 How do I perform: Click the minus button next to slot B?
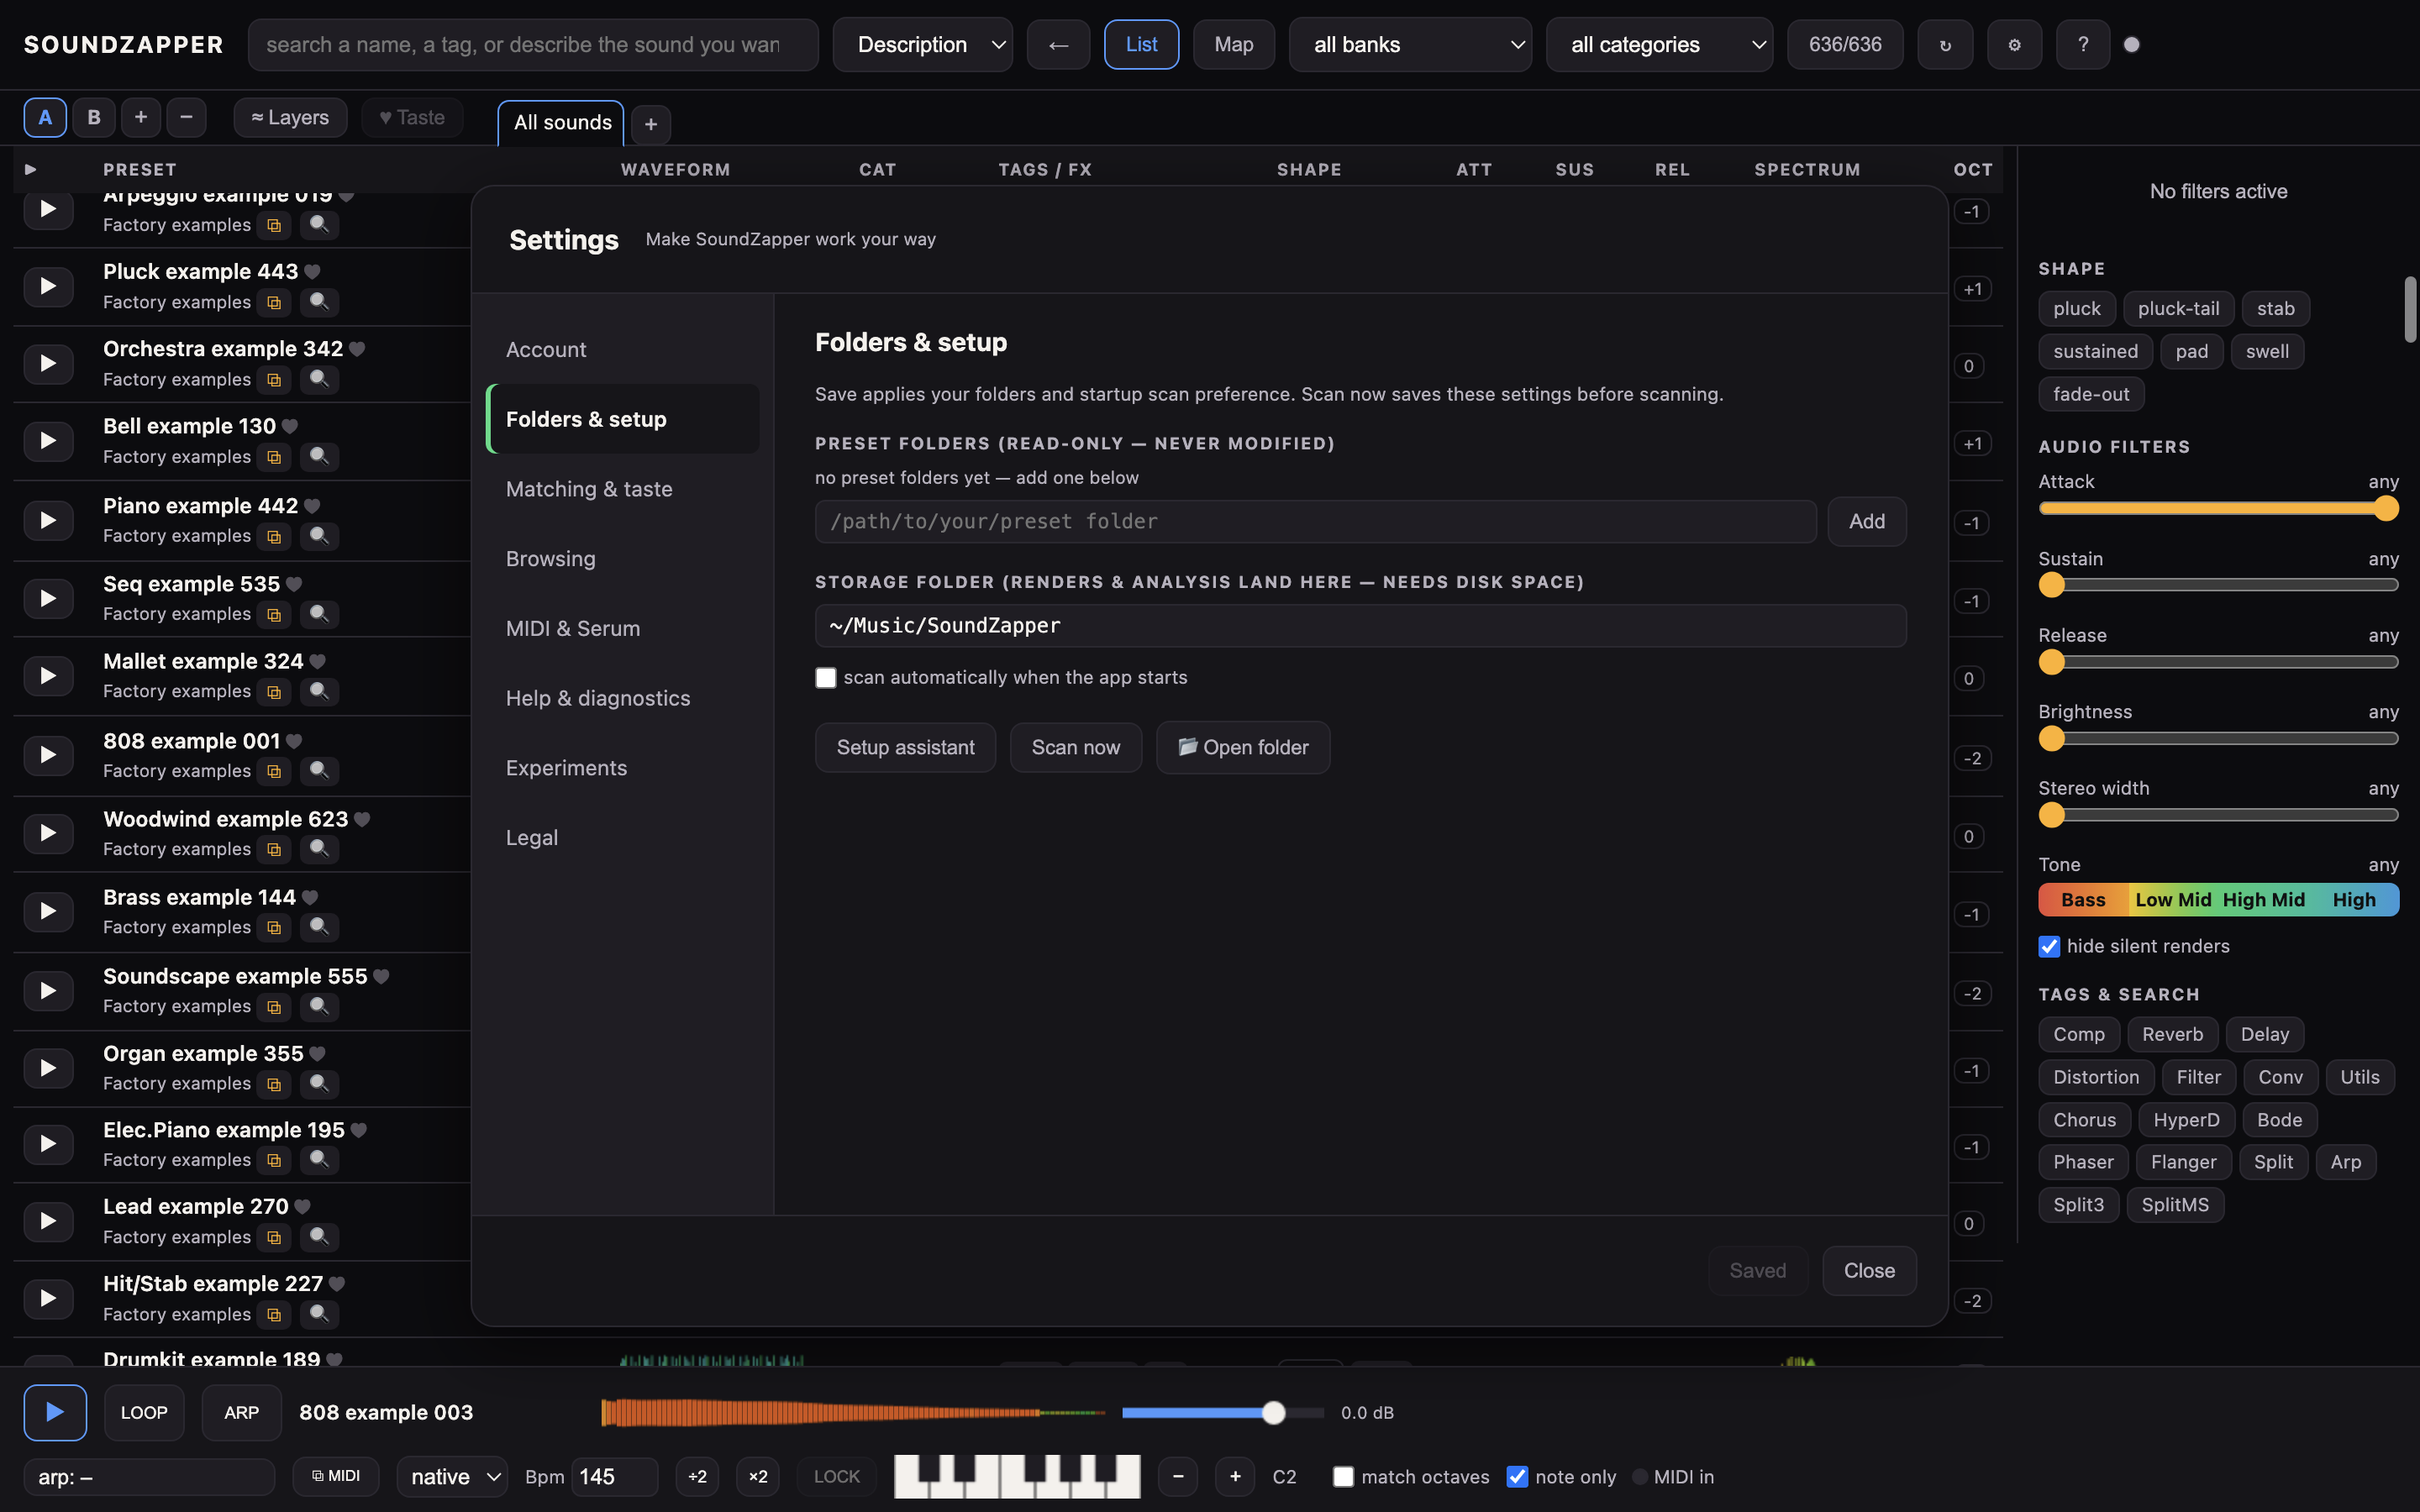tap(186, 117)
